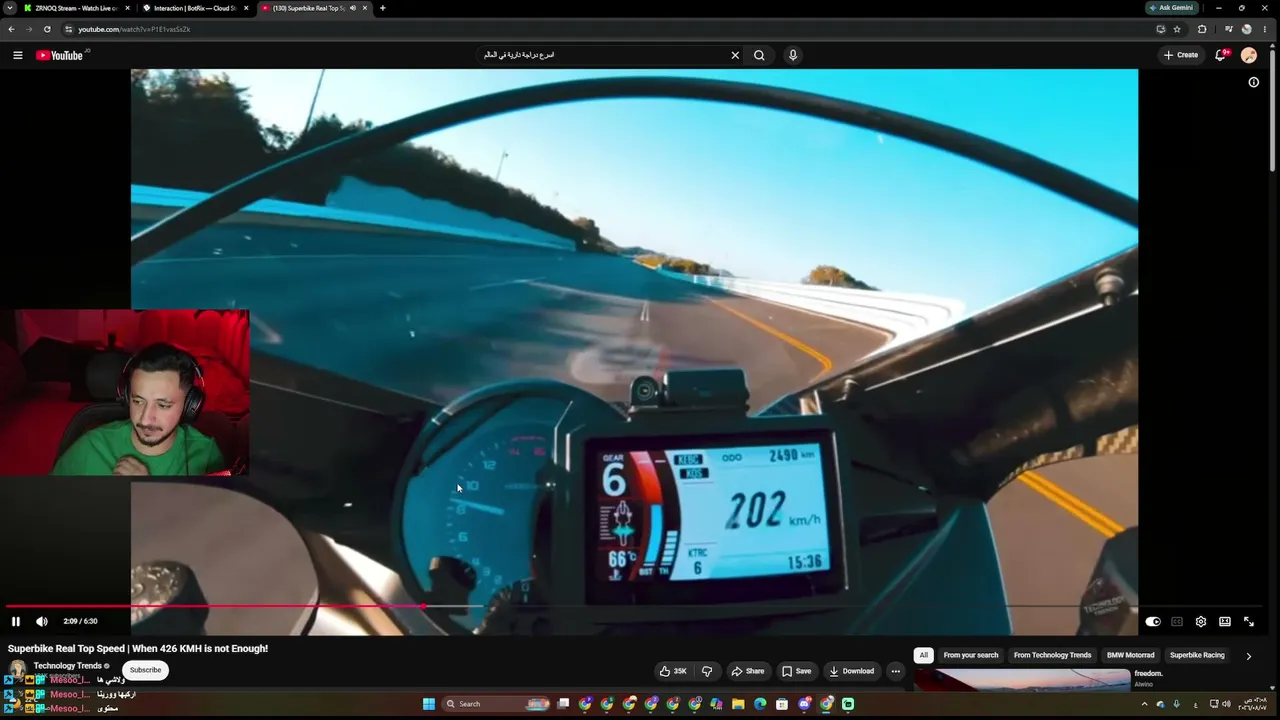
Task: Open YouTube notifications bell
Action: pos(1220,55)
